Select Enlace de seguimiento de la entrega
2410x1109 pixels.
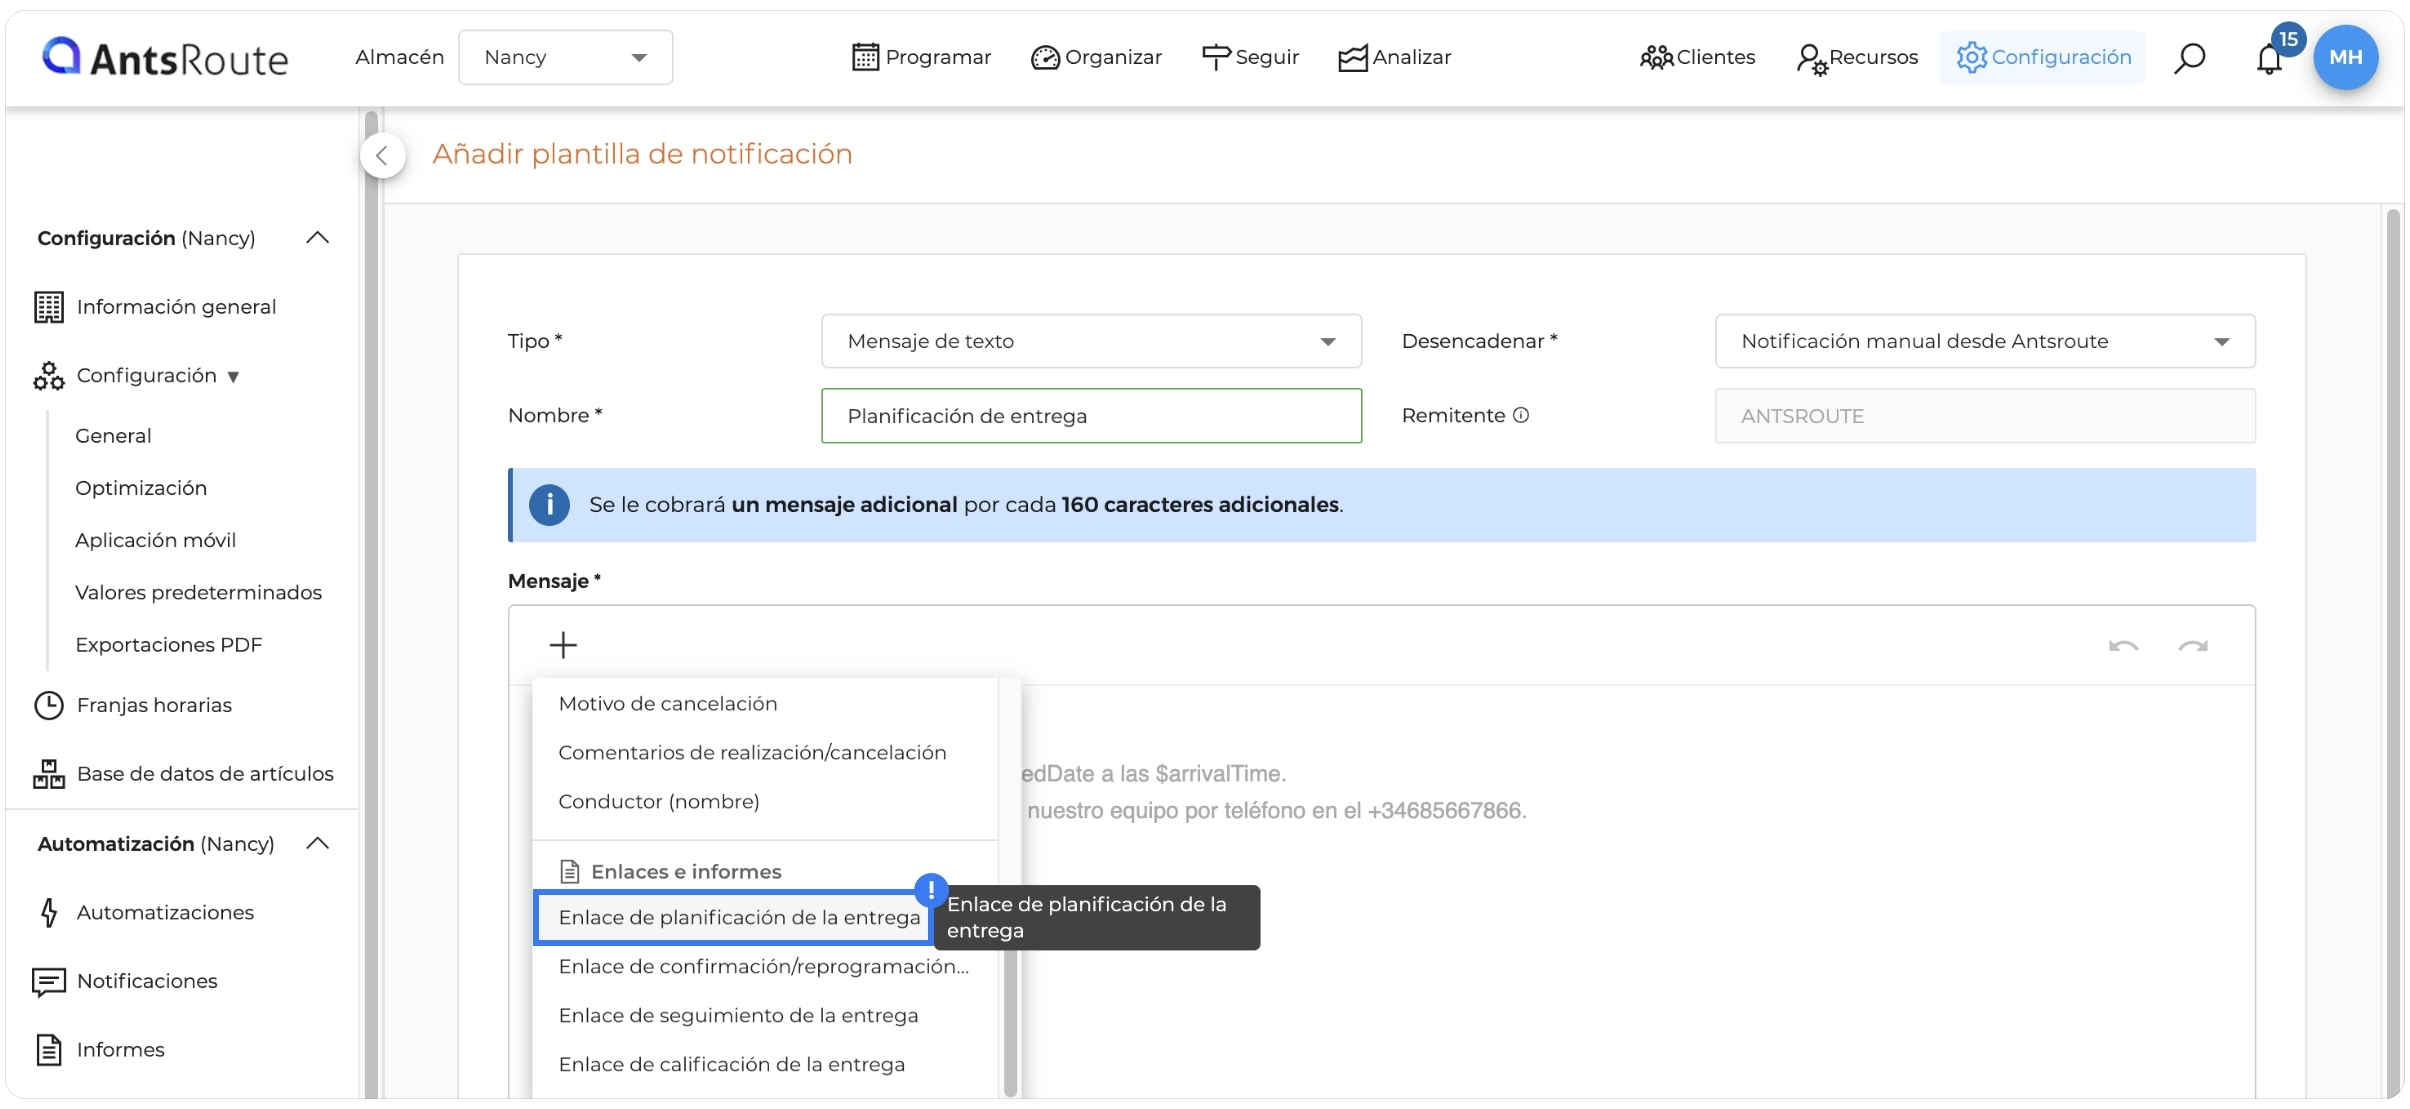(765, 1015)
